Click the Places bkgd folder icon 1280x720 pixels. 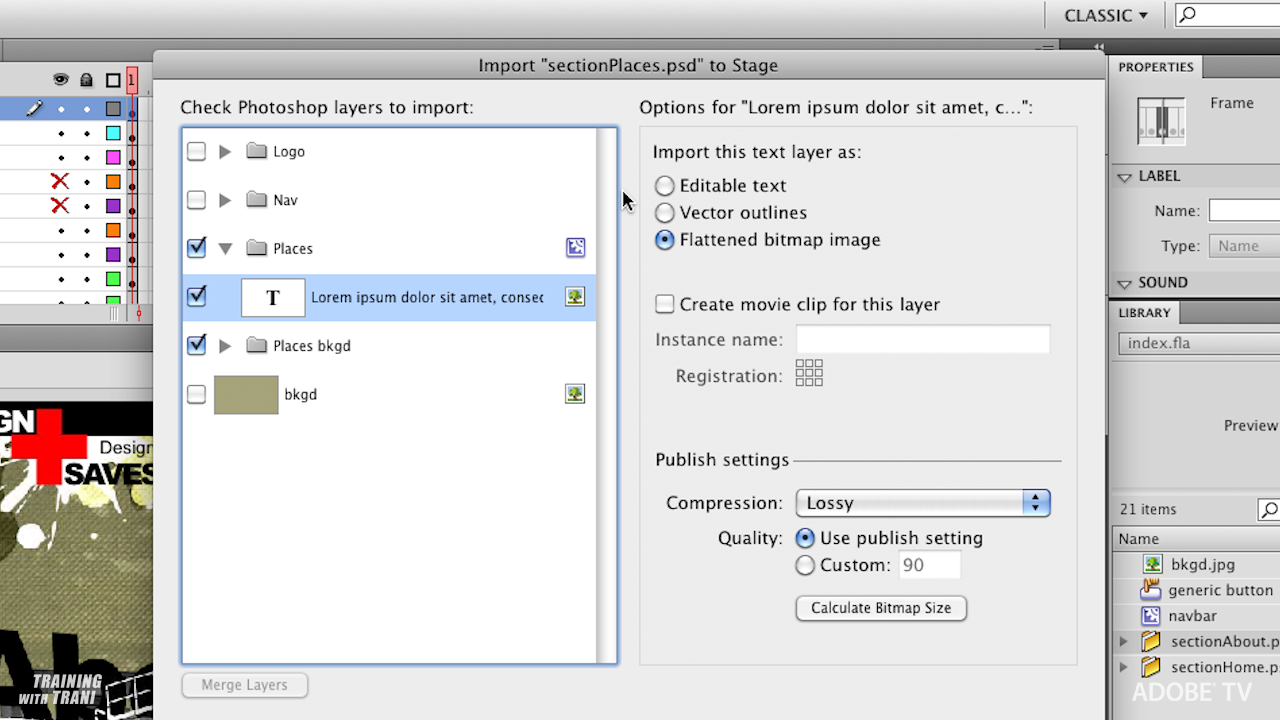pyautogui.click(x=256, y=345)
